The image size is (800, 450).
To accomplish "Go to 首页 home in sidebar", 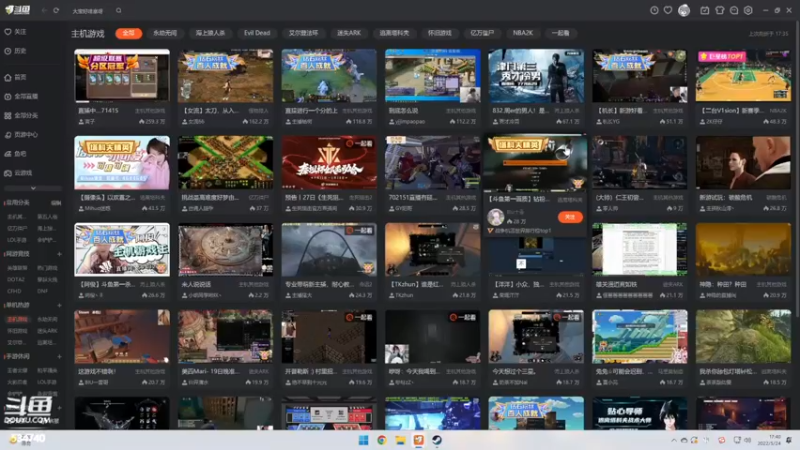I will tap(15, 77).
